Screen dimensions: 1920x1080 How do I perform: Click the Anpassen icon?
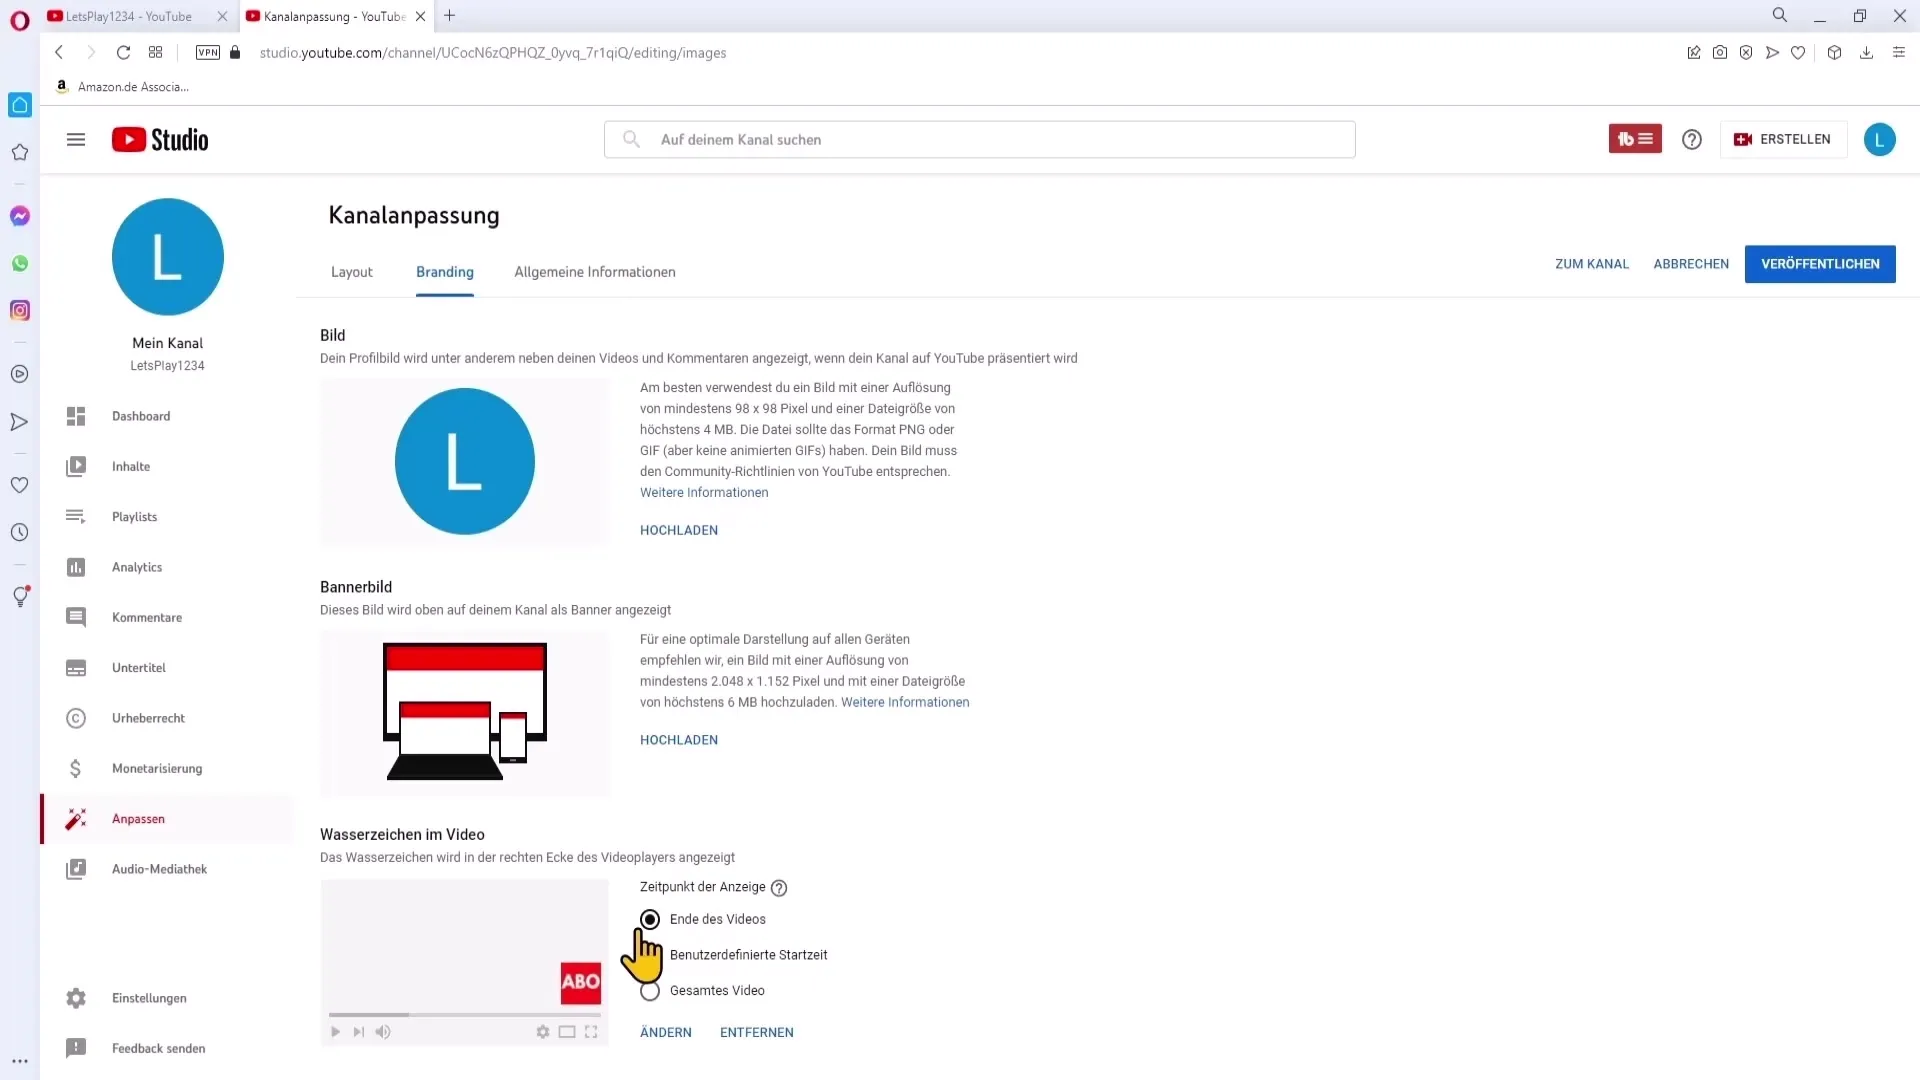pos(75,818)
